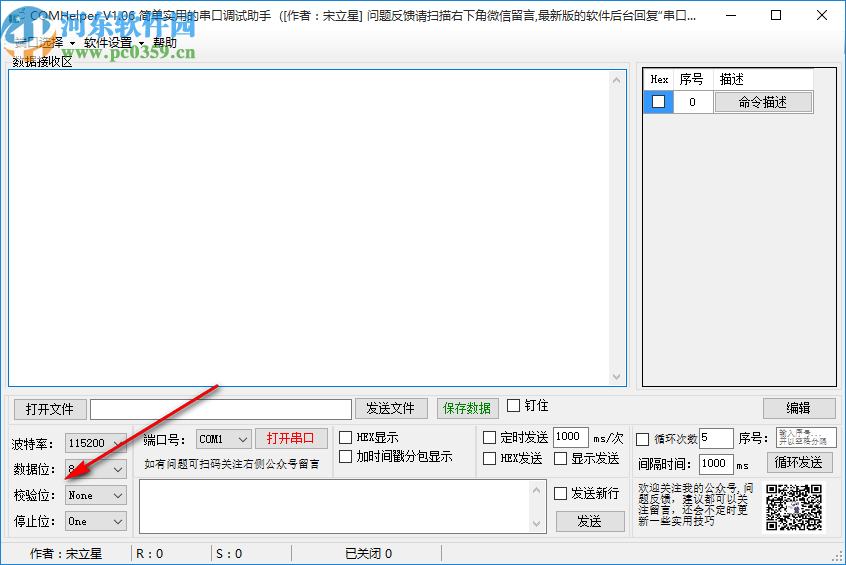Click the receive area scroll-down arrow
The width and height of the screenshot is (846, 565).
coord(617,377)
